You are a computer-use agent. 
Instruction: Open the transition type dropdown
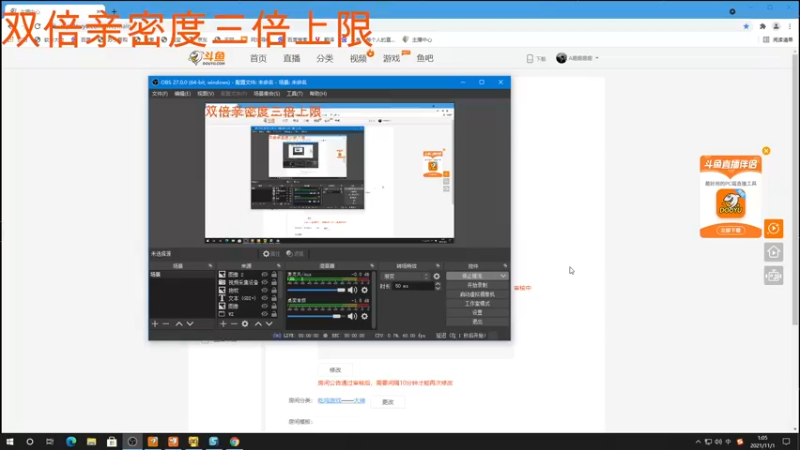click(x=406, y=277)
